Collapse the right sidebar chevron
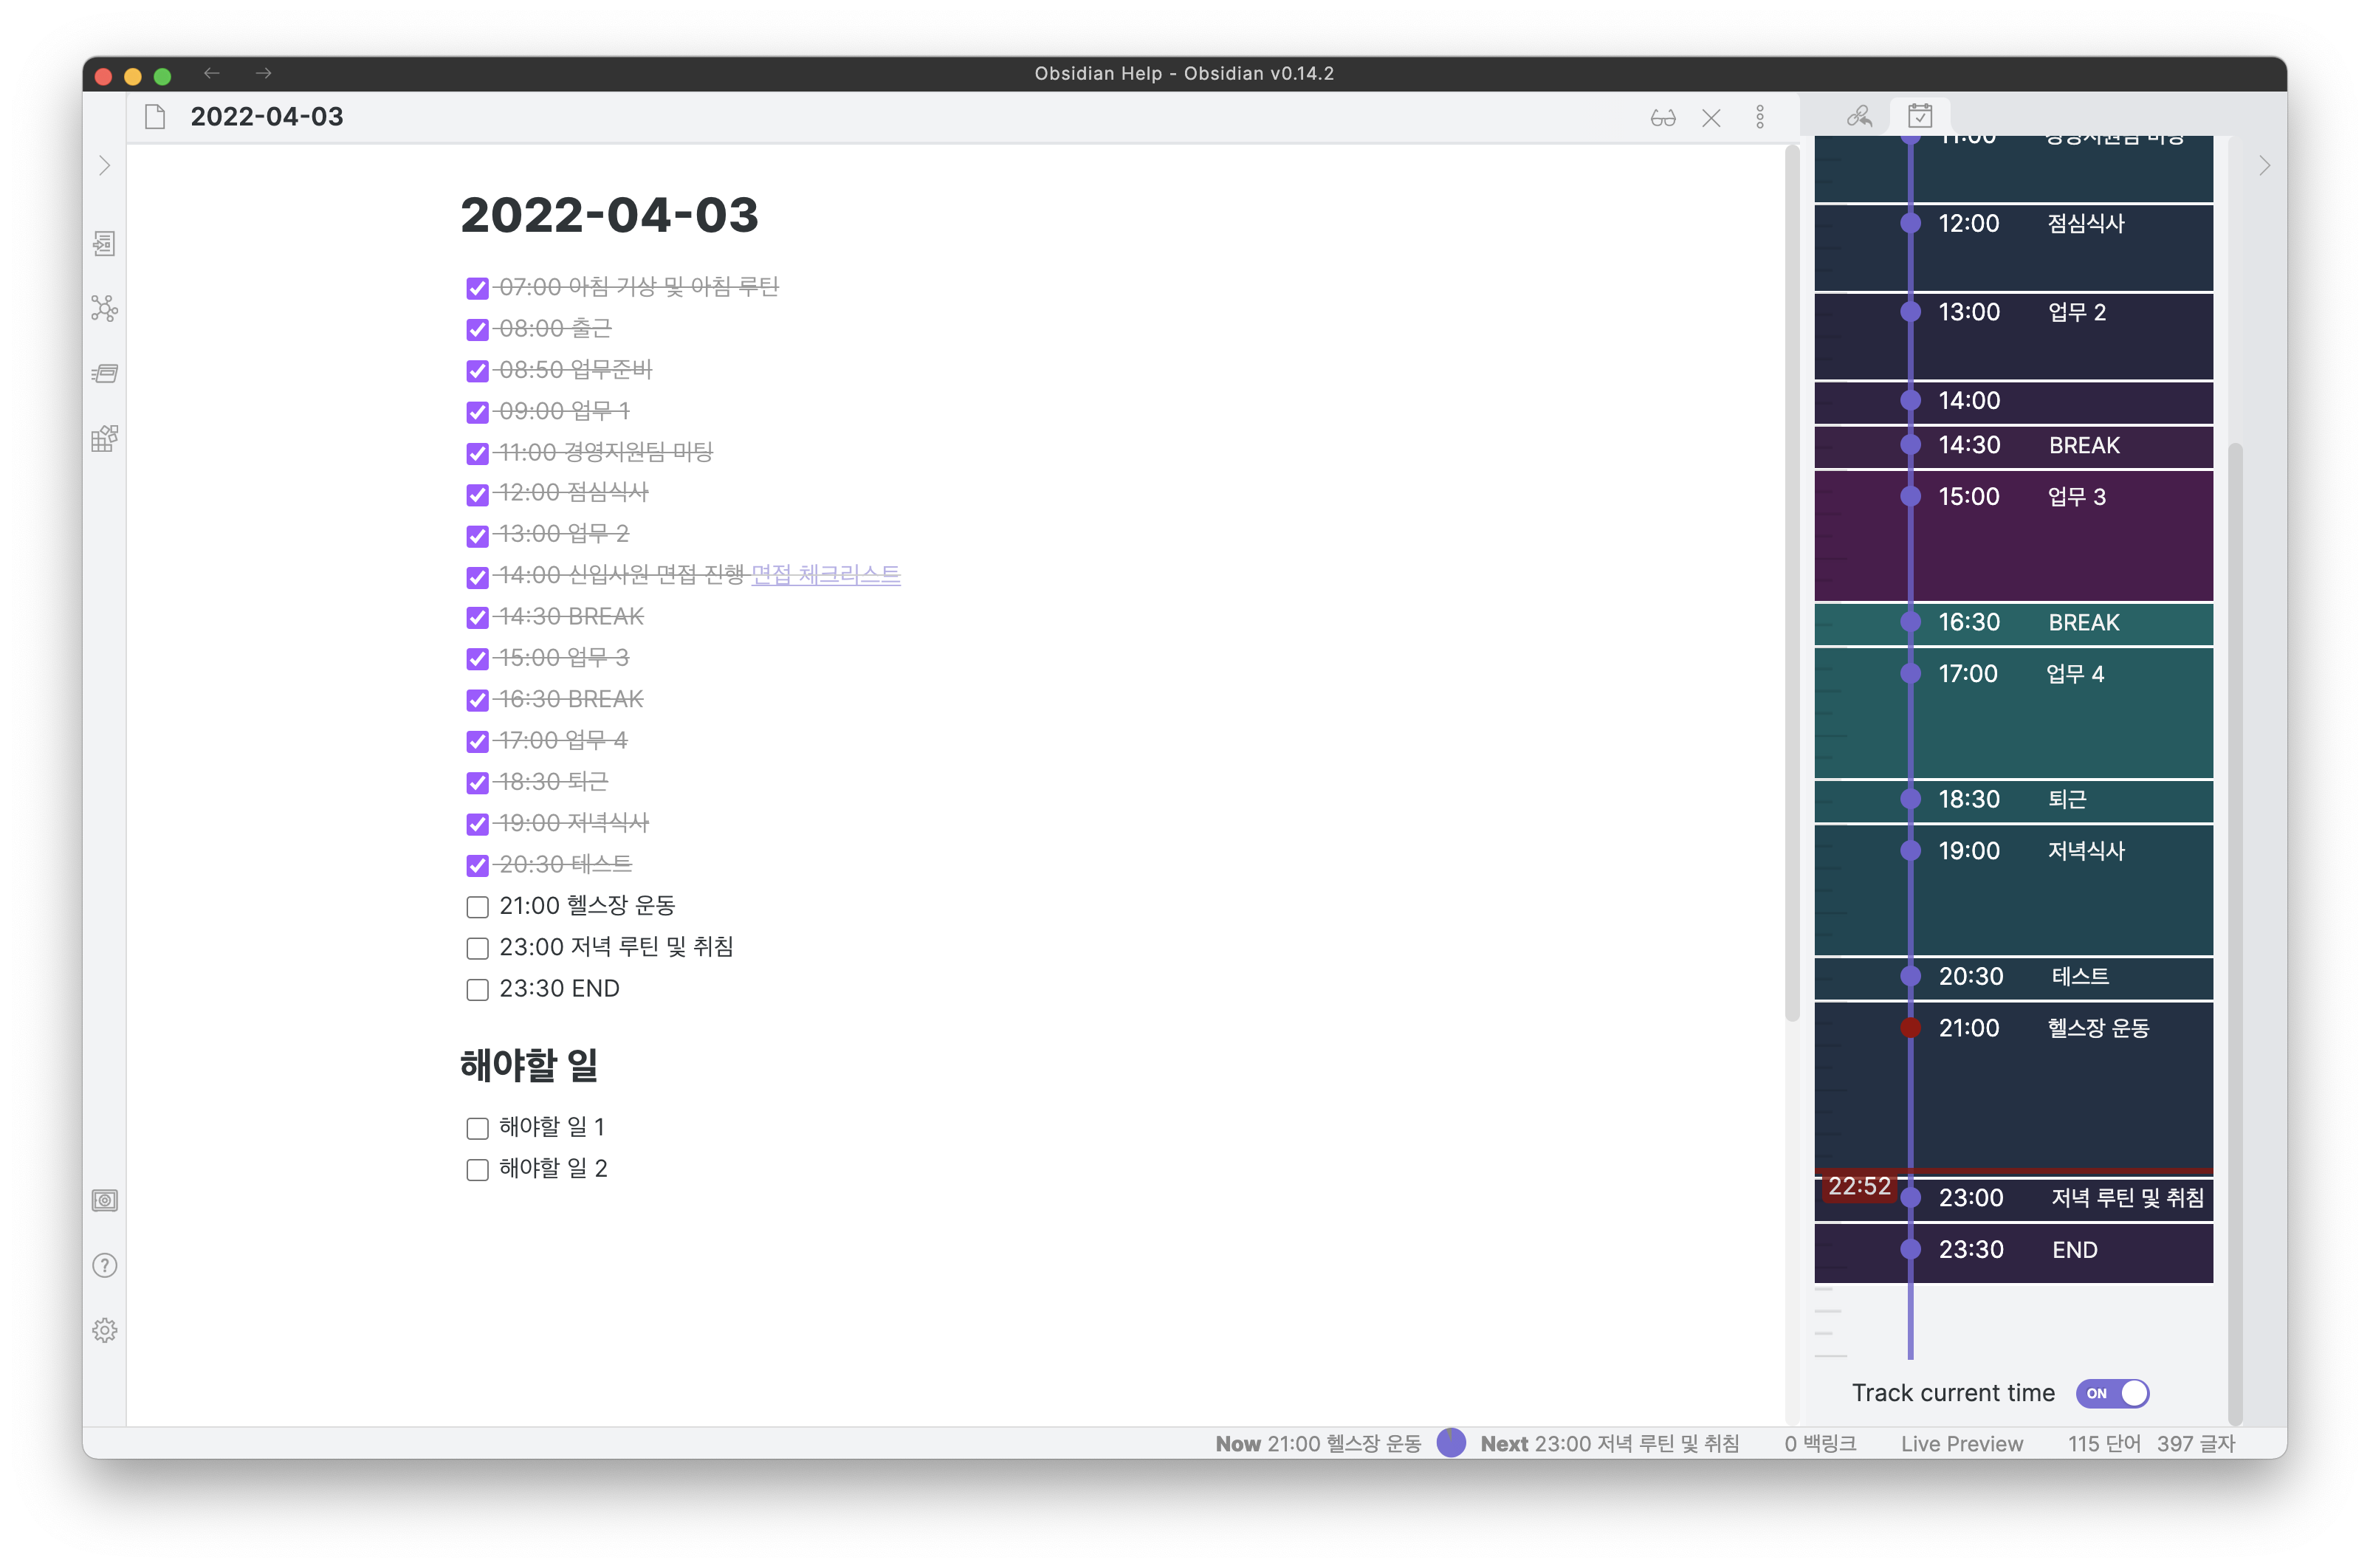The height and width of the screenshot is (1568, 2370). click(x=2264, y=166)
